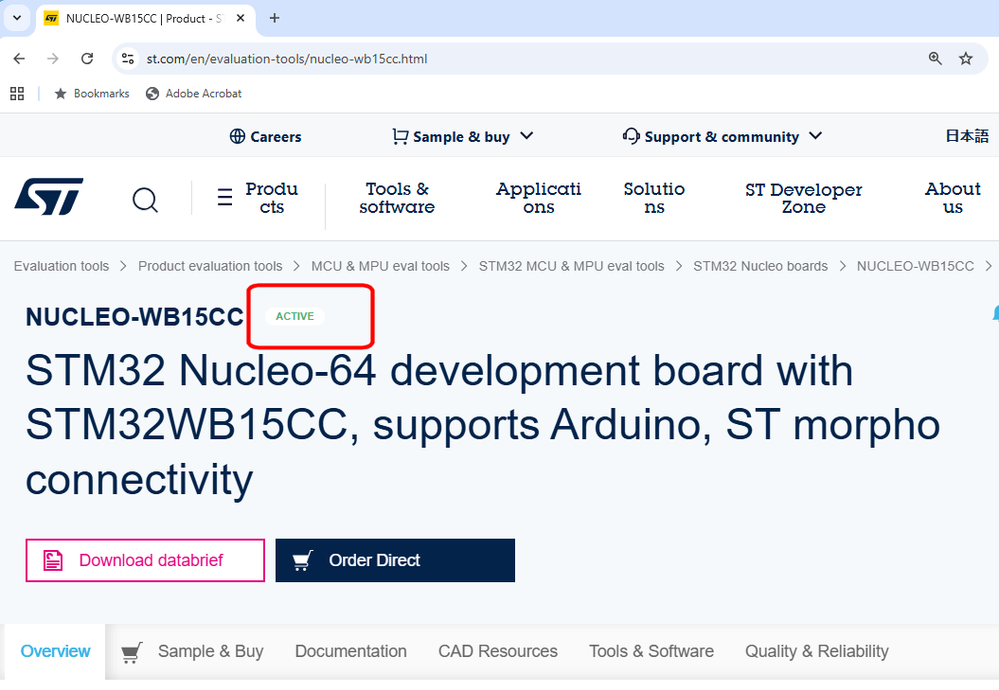This screenshot has width=999, height=690.
Task: Switch to the Tools & Software tab
Action: coord(651,651)
